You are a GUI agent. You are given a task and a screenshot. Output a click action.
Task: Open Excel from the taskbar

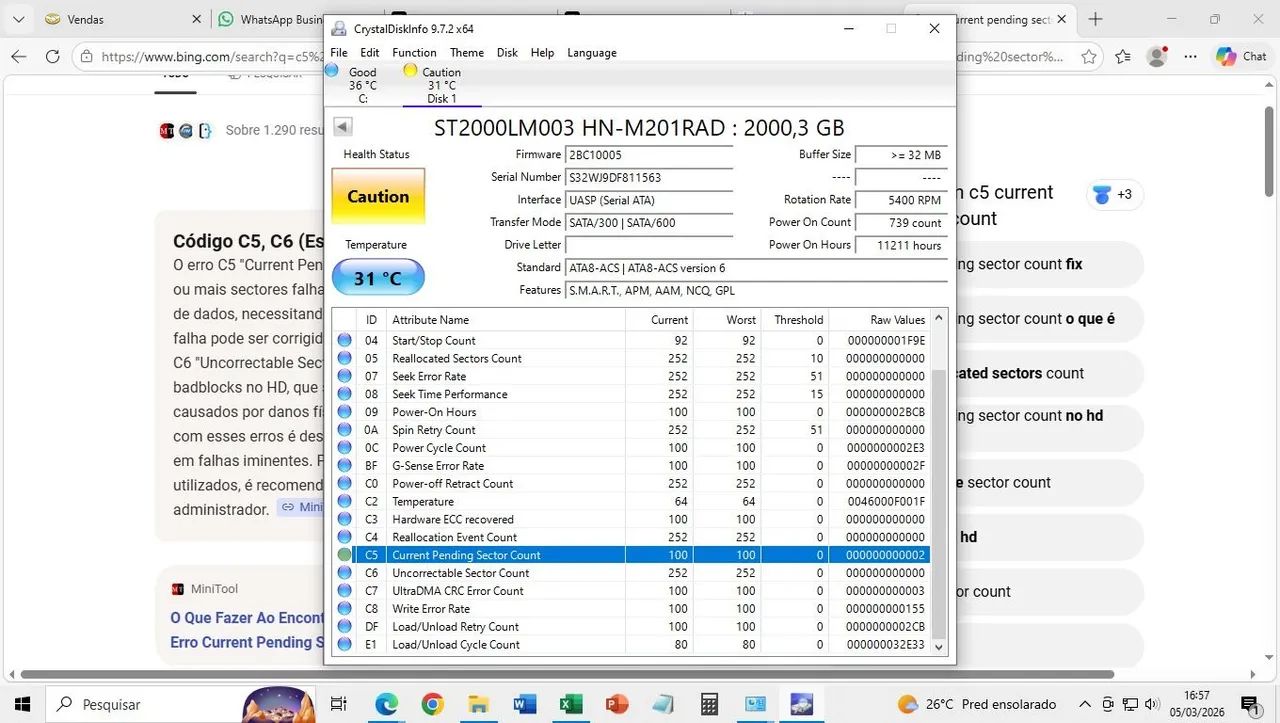570,704
